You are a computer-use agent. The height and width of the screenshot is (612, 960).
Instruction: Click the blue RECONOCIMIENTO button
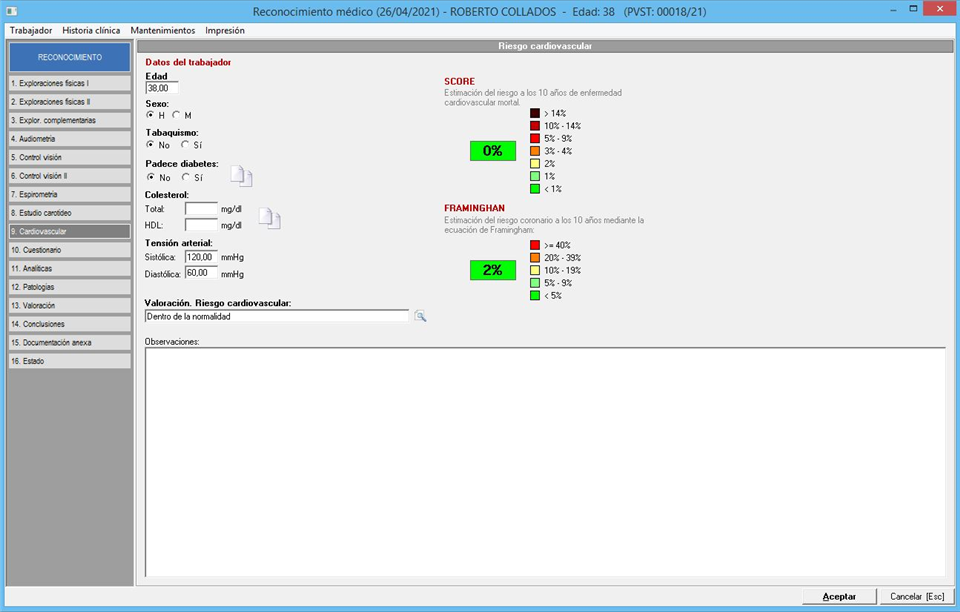70,57
